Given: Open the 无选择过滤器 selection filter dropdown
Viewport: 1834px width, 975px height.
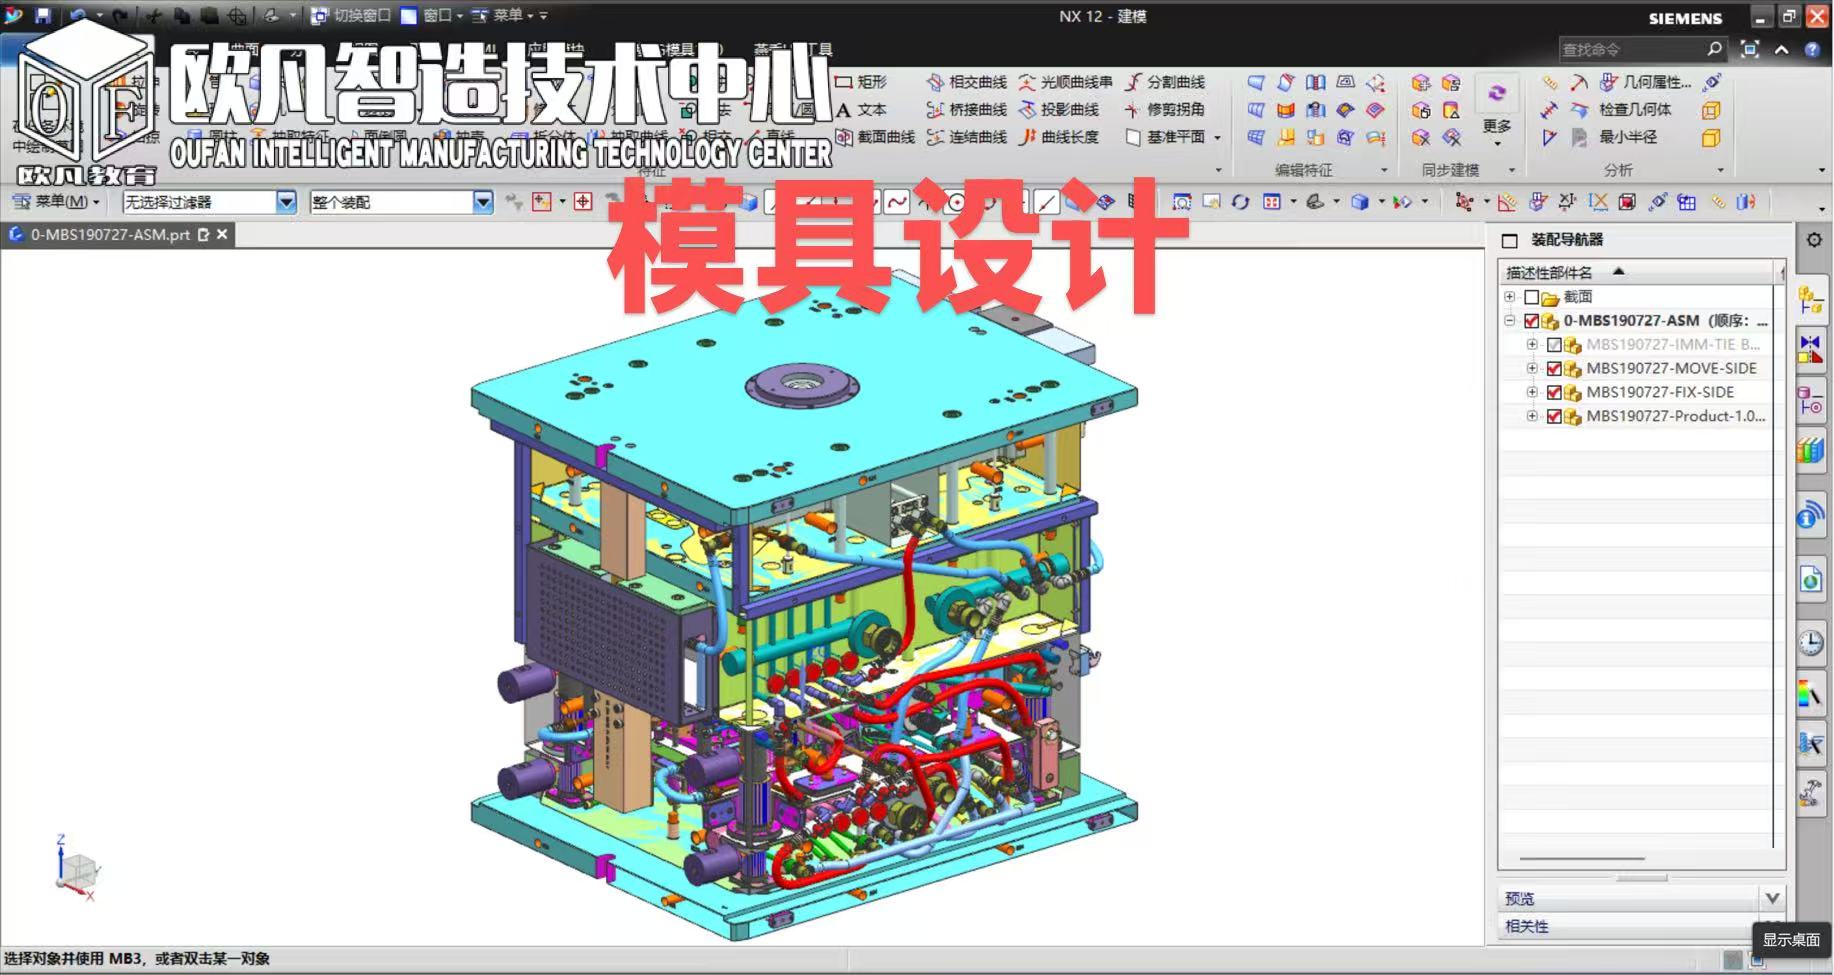Looking at the screenshot, I should [x=286, y=202].
